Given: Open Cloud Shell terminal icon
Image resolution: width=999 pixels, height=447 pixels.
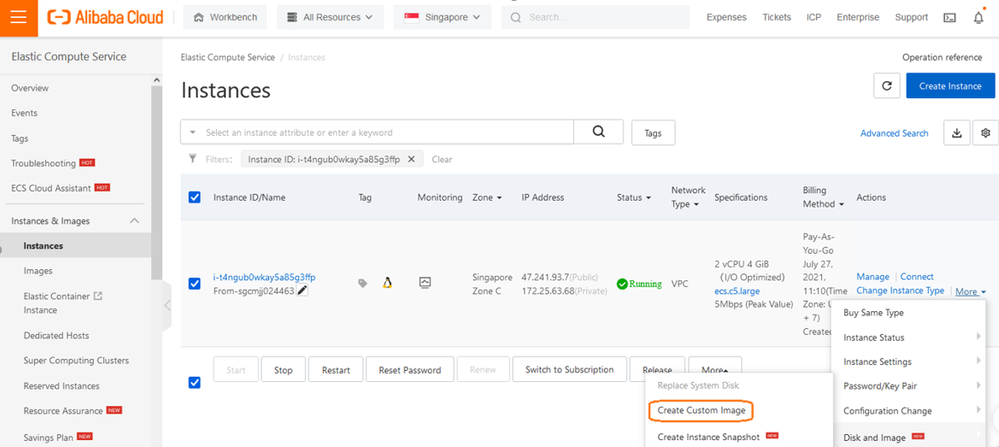Looking at the screenshot, I should 949,17.
